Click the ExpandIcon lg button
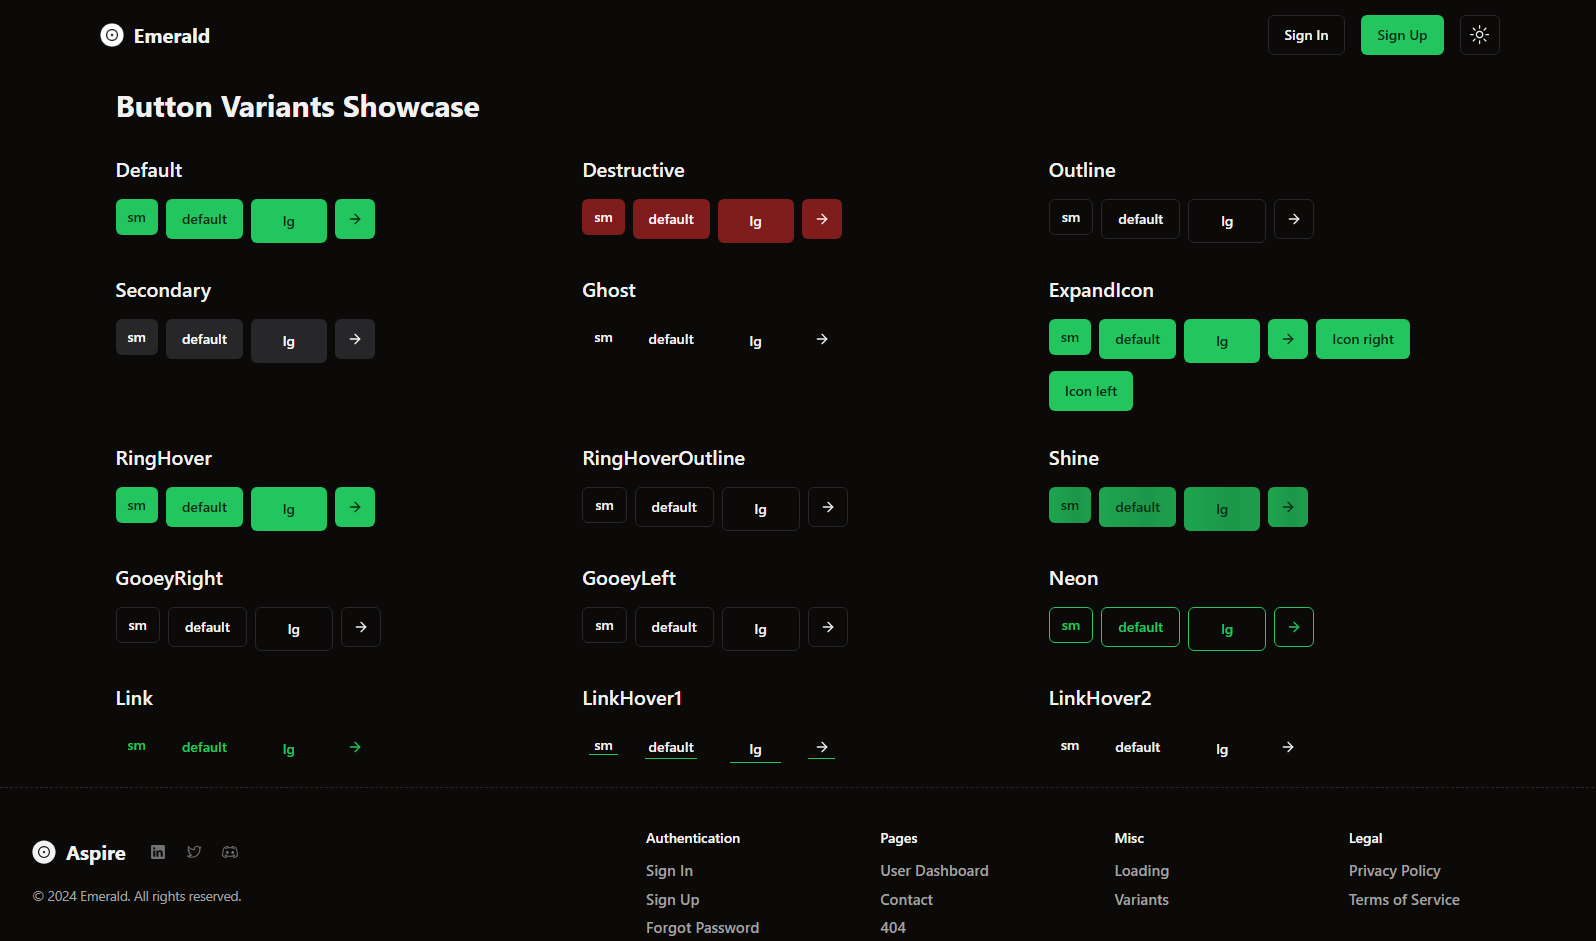Image resolution: width=1596 pixels, height=941 pixels. (x=1222, y=341)
